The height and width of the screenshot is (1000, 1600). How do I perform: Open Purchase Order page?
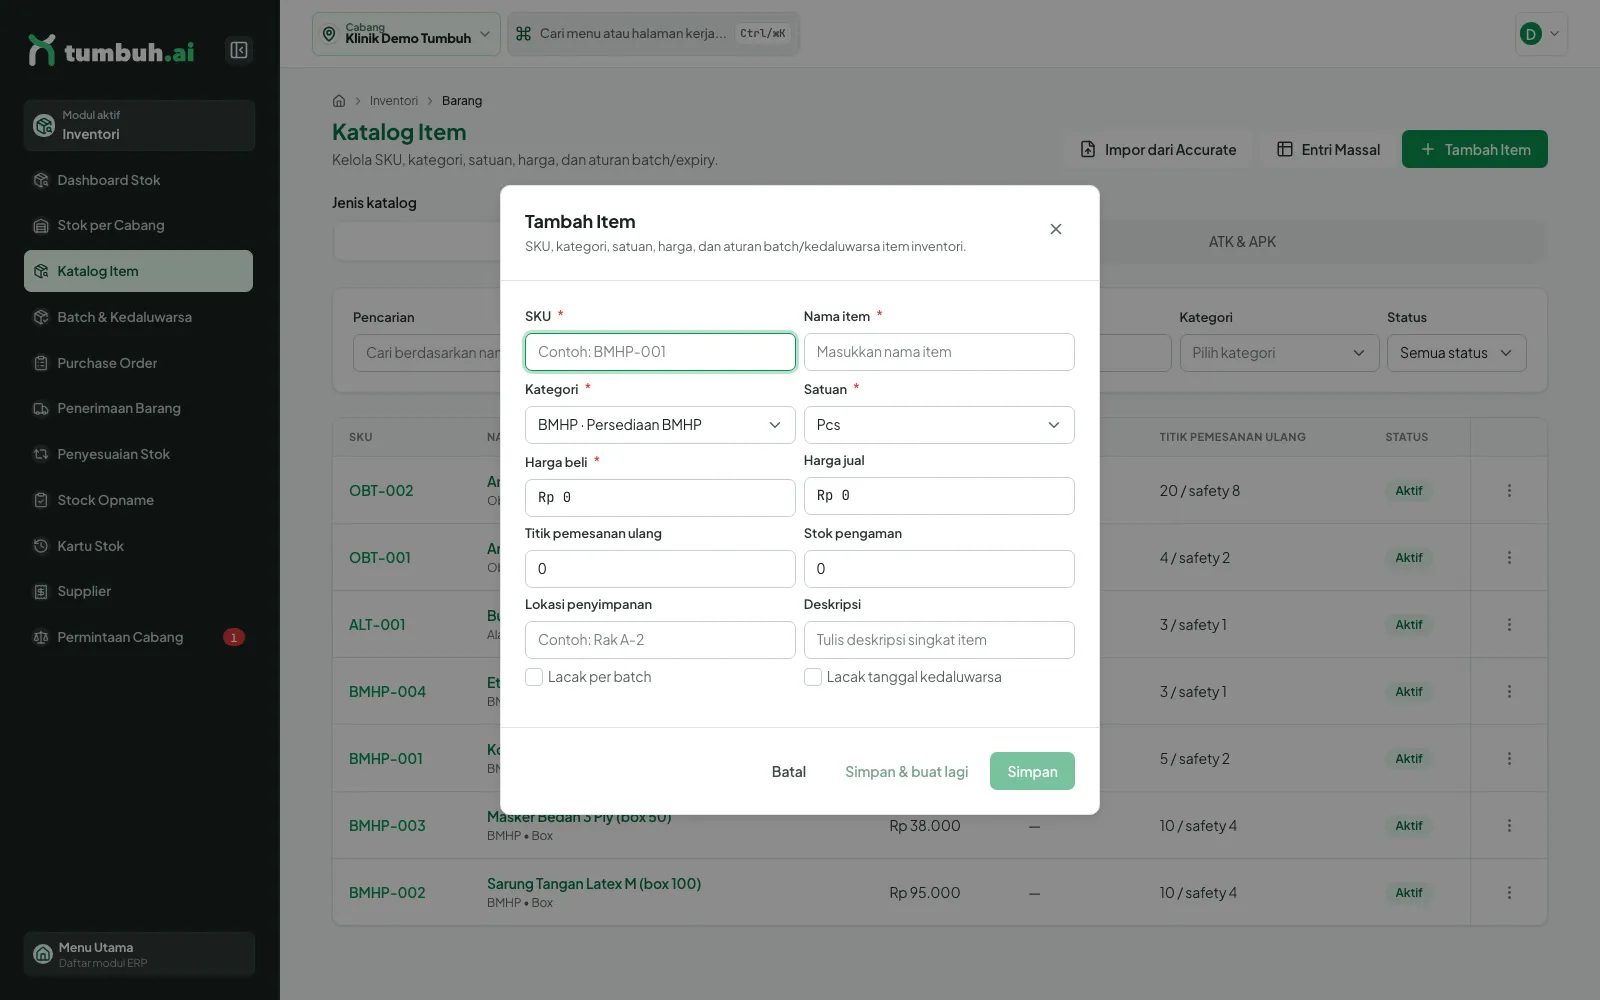click(x=138, y=363)
